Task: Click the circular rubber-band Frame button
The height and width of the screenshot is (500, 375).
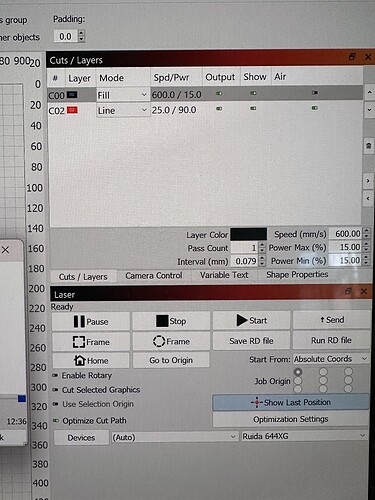Action: click(x=171, y=341)
